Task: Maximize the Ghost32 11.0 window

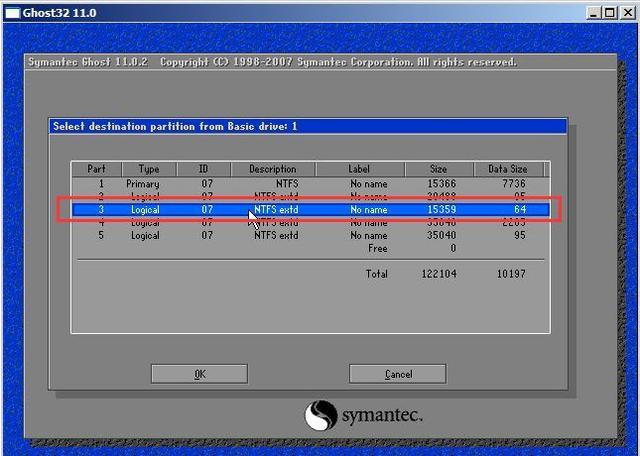Action: point(609,13)
